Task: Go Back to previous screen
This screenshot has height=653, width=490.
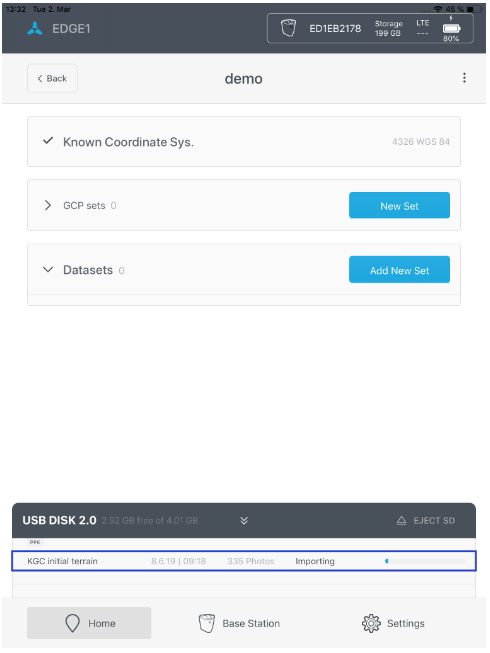Action: [x=52, y=78]
